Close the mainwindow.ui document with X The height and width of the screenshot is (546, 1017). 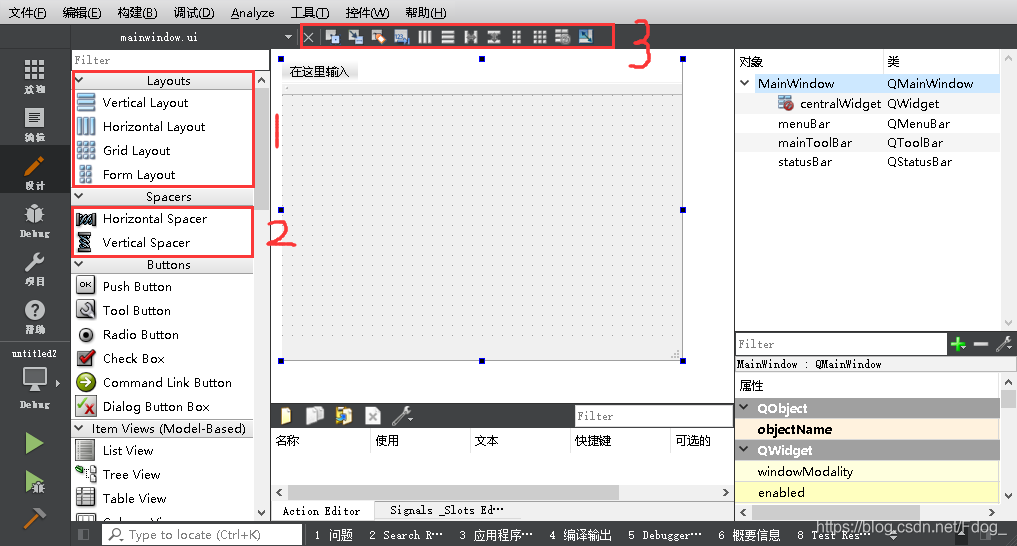(309, 37)
